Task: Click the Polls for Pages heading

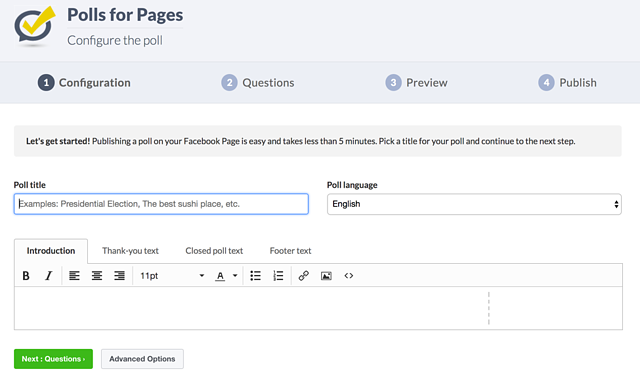Action: click(125, 15)
